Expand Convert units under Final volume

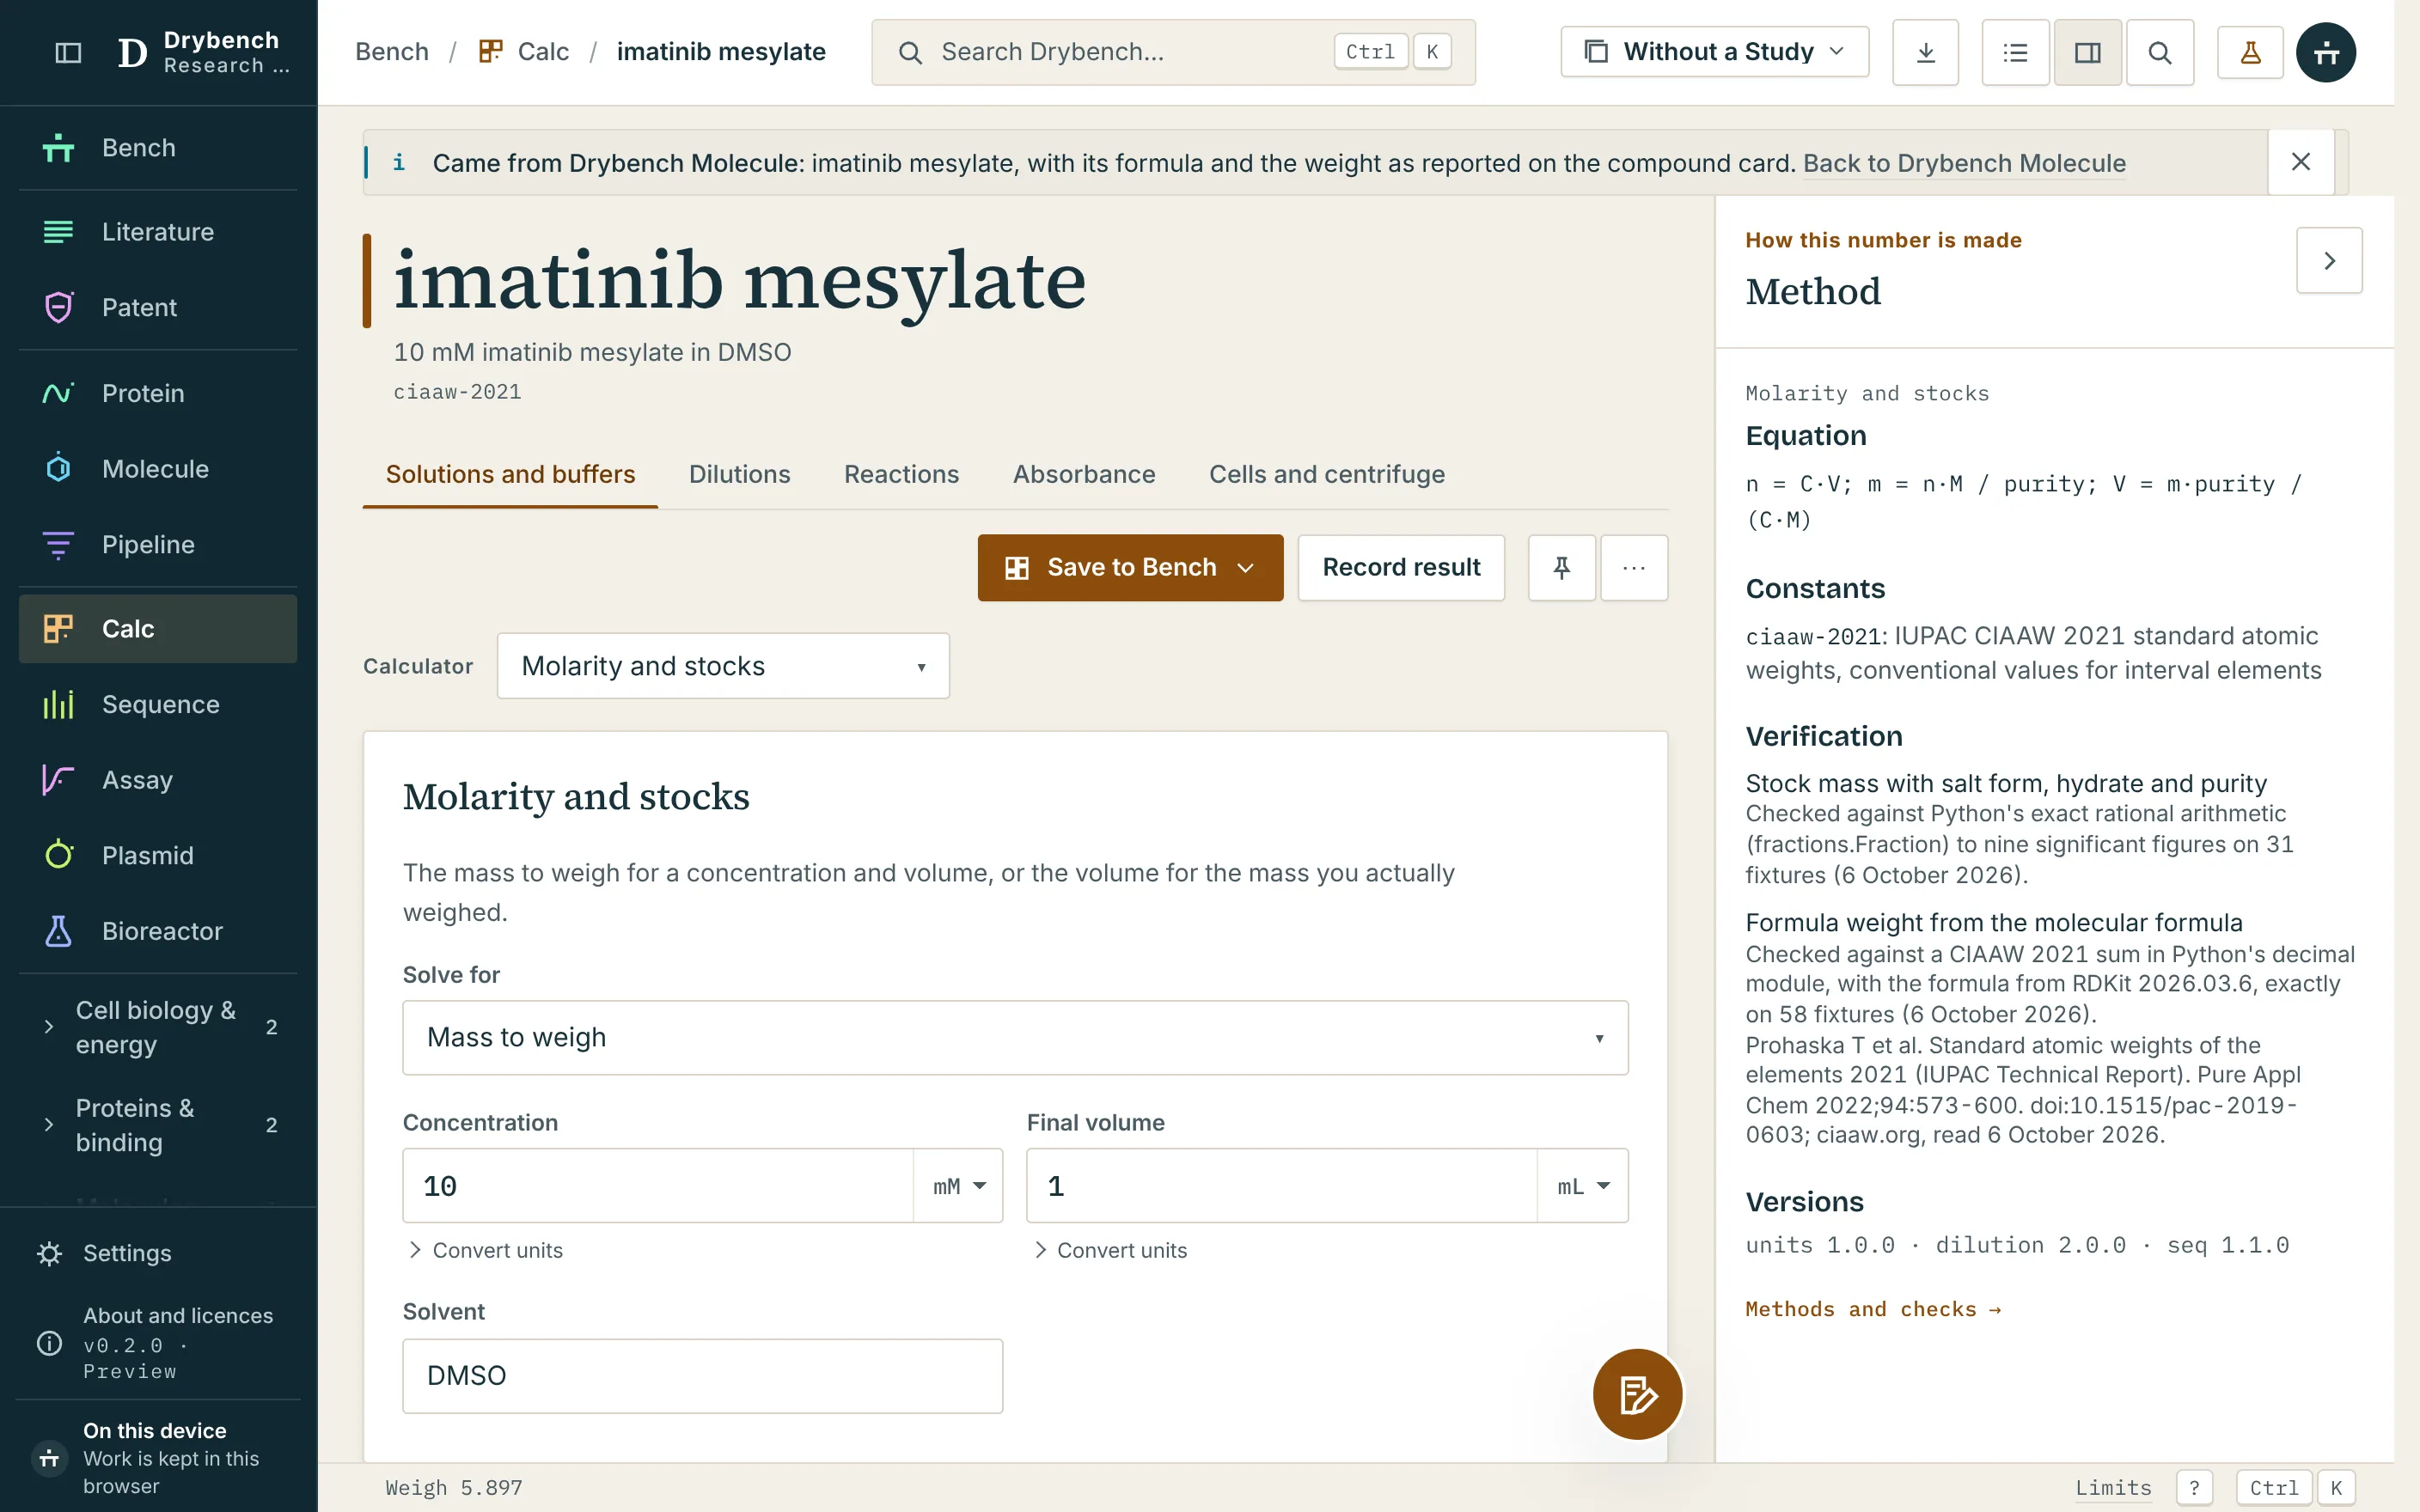[1110, 1250]
